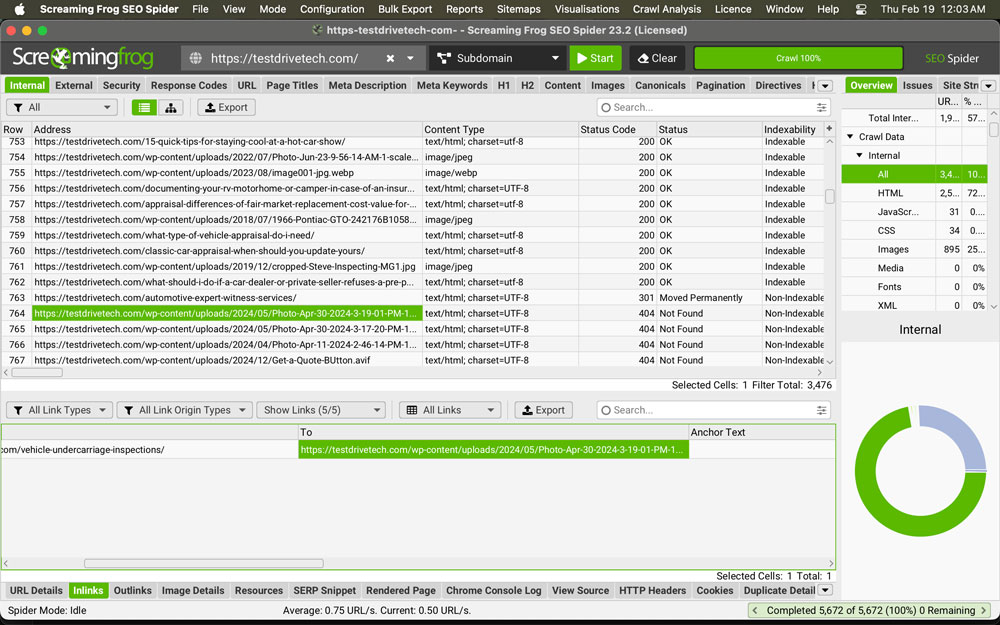The width and height of the screenshot is (1000, 625).
Task: Open macOS Control Center icon
Action: coord(860,9)
